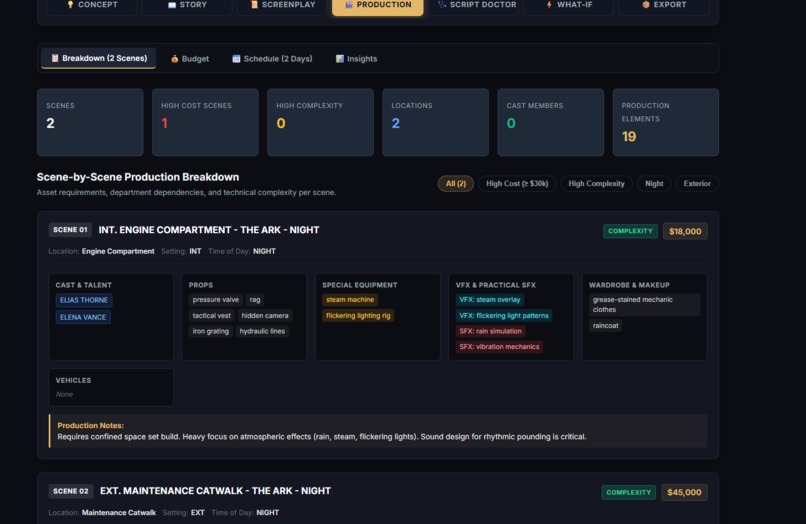Click the Budget money bag icon
Viewport: 806px width, 524px height.
coord(175,59)
